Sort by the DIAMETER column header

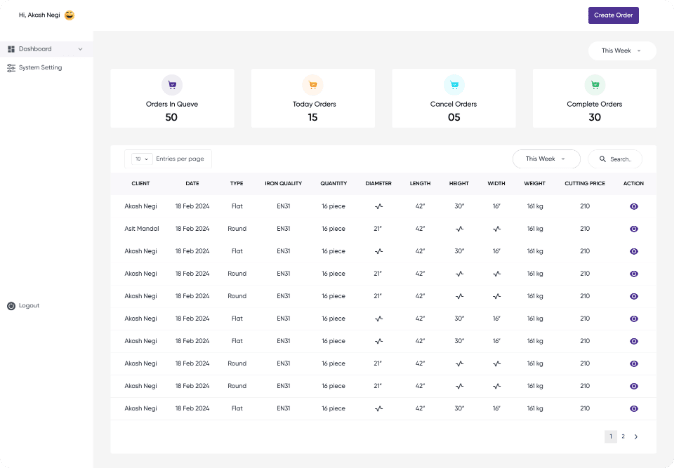[378, 184]
